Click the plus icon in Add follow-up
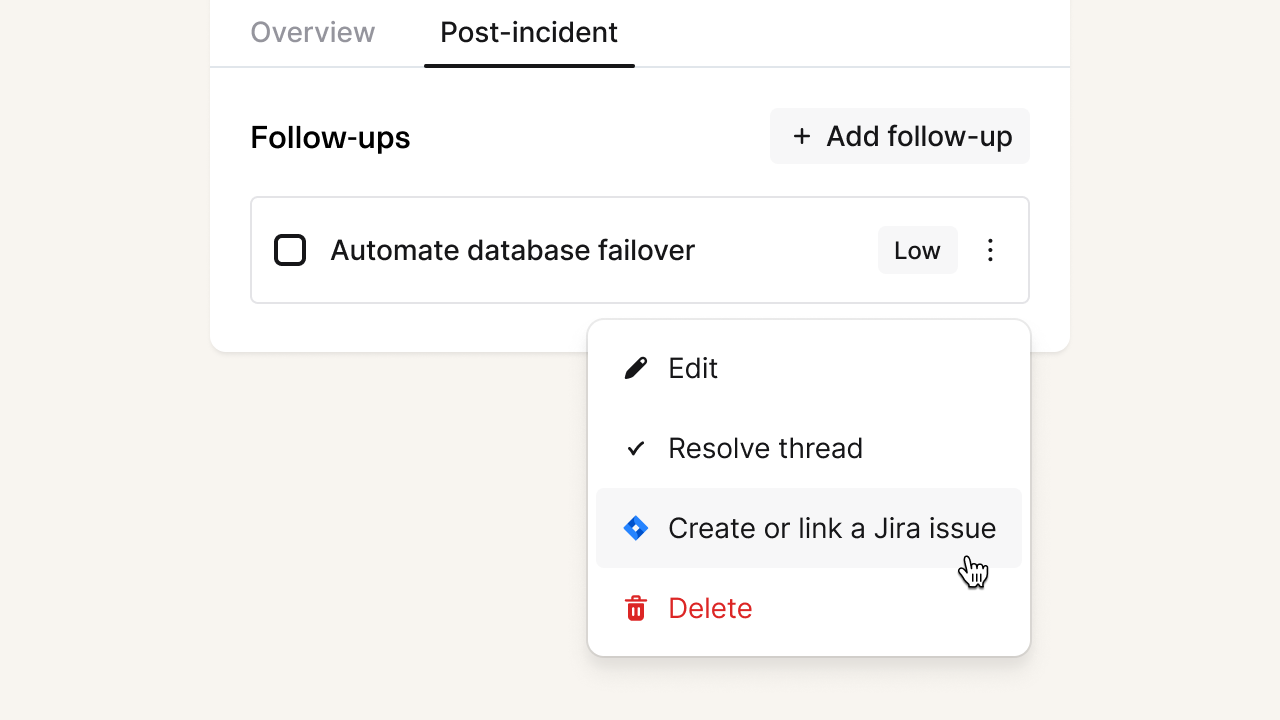1280x720 pixels. 801,136
